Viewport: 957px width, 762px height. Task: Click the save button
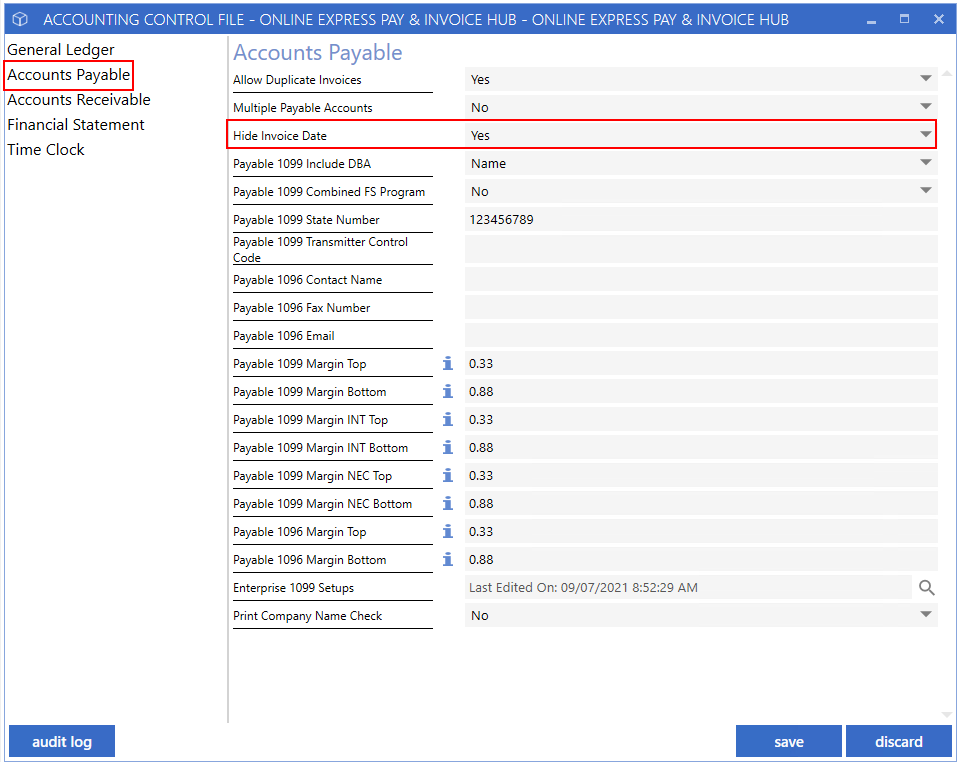click(x=789, y=741)
